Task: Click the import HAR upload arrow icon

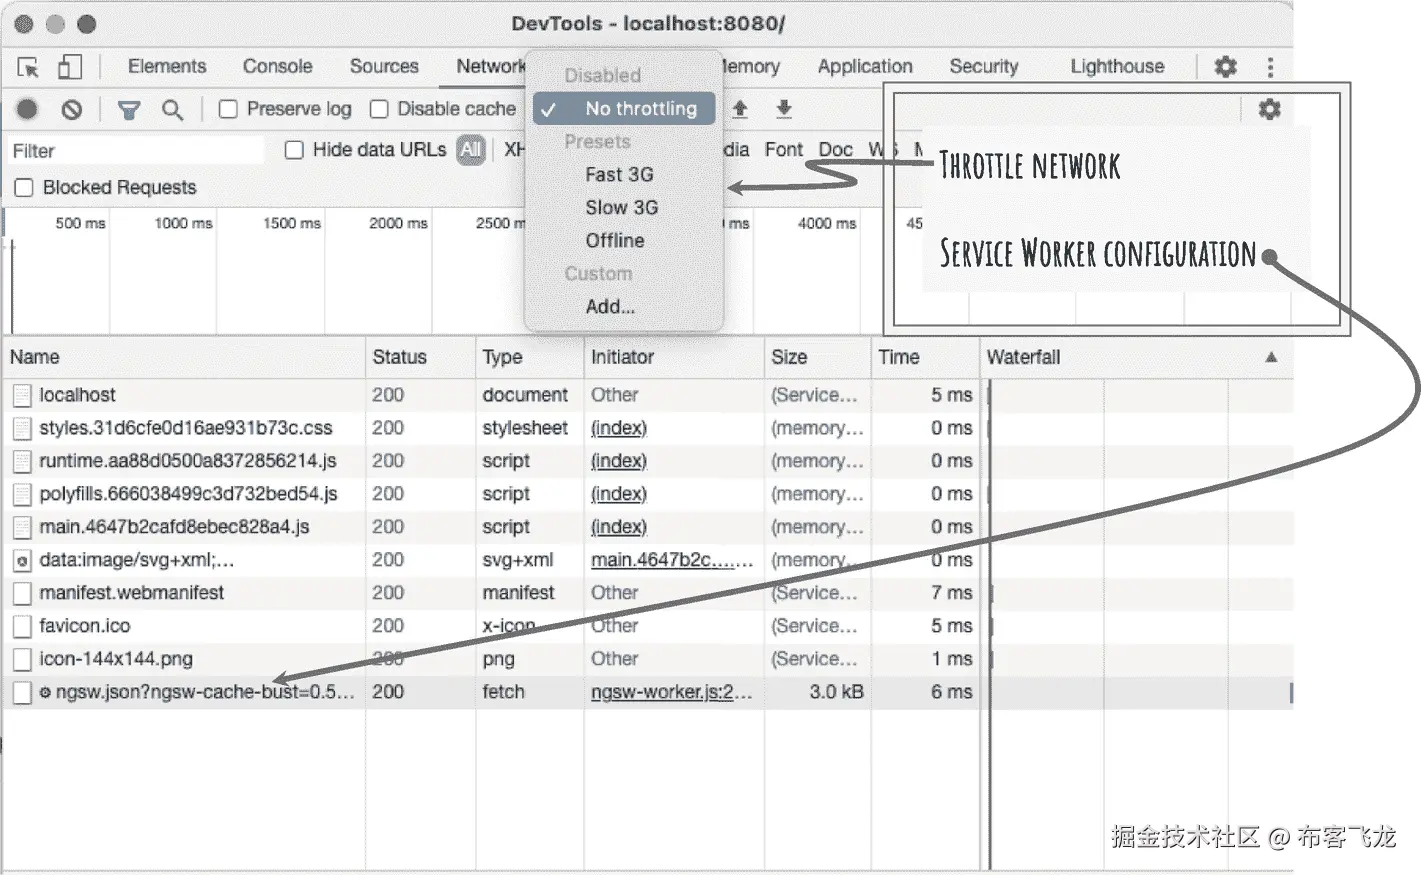Action: 740,108
